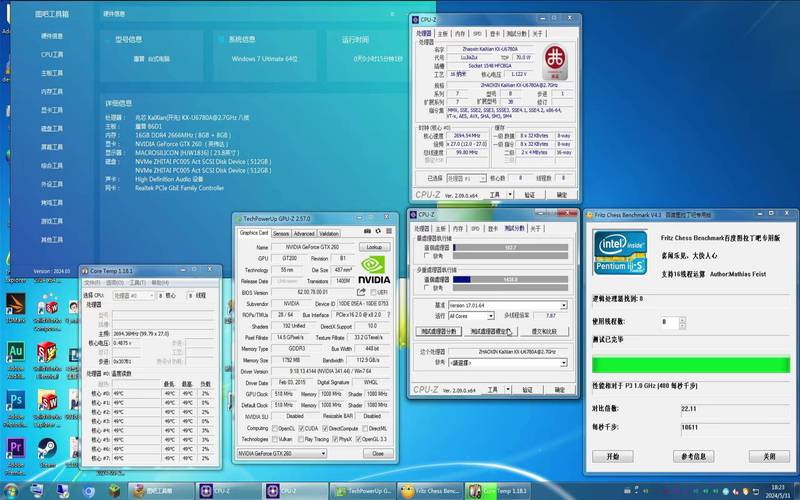Click the Windows Start button
Screen dimensions: 800x500
pos(10,491)
